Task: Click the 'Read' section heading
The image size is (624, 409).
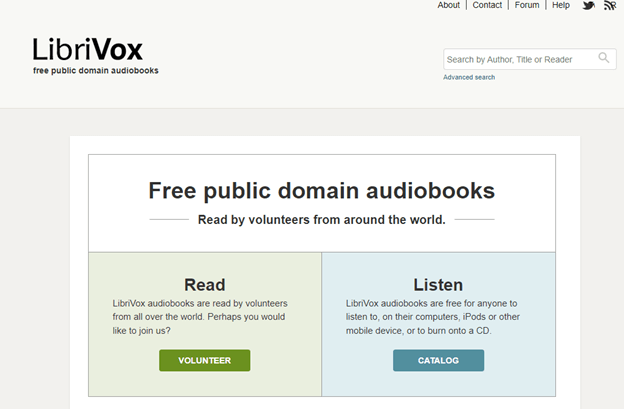Action: (x=205, y=285)
